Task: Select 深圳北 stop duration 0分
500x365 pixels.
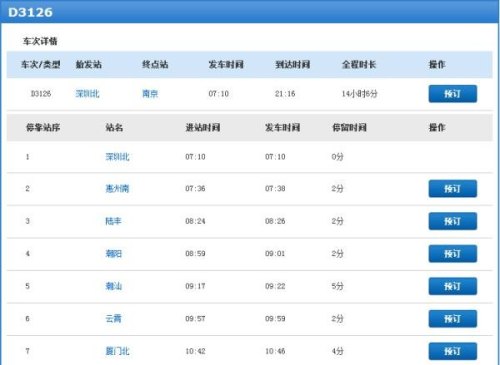Action: tap(337, 157)
